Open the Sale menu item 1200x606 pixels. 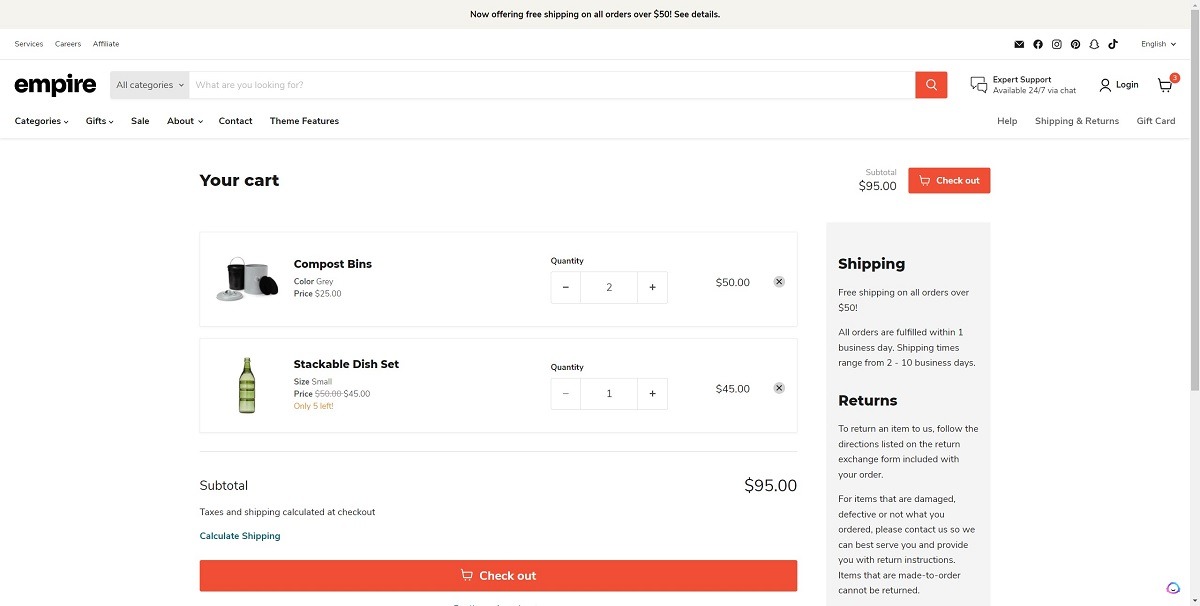(x=140, y=120)
